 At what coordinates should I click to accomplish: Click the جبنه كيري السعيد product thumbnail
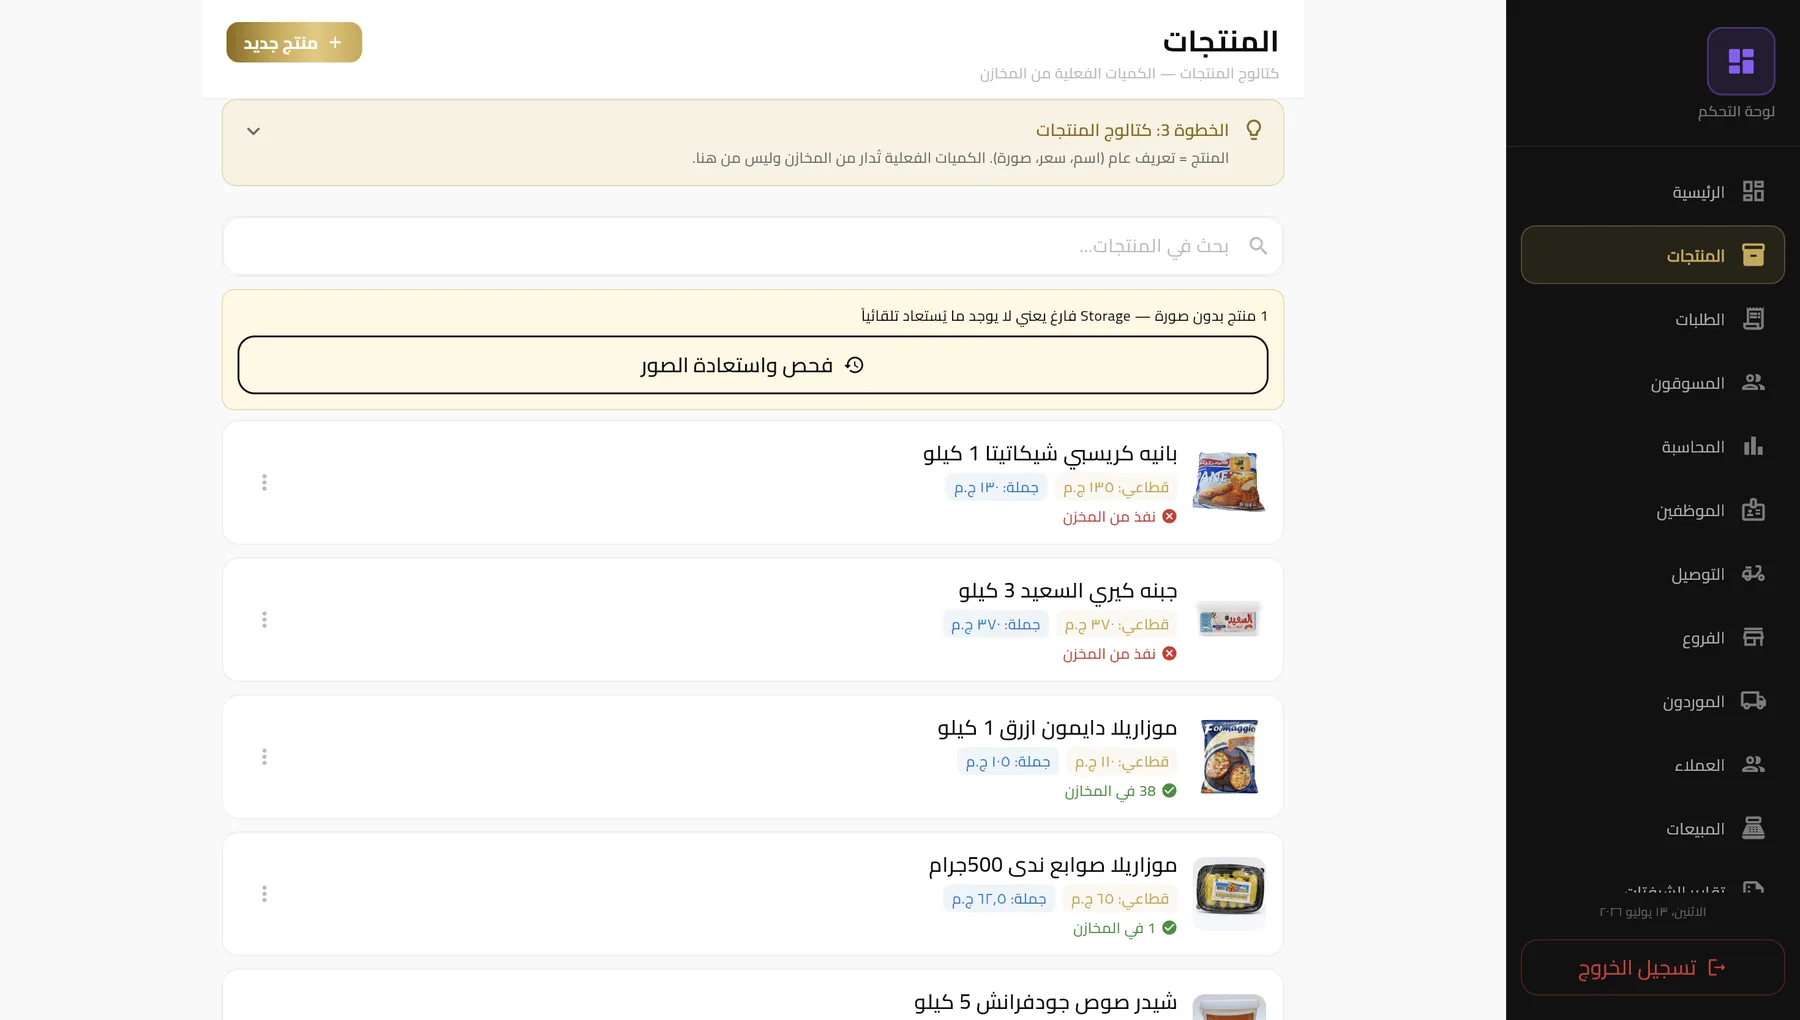pos(1229,620)
